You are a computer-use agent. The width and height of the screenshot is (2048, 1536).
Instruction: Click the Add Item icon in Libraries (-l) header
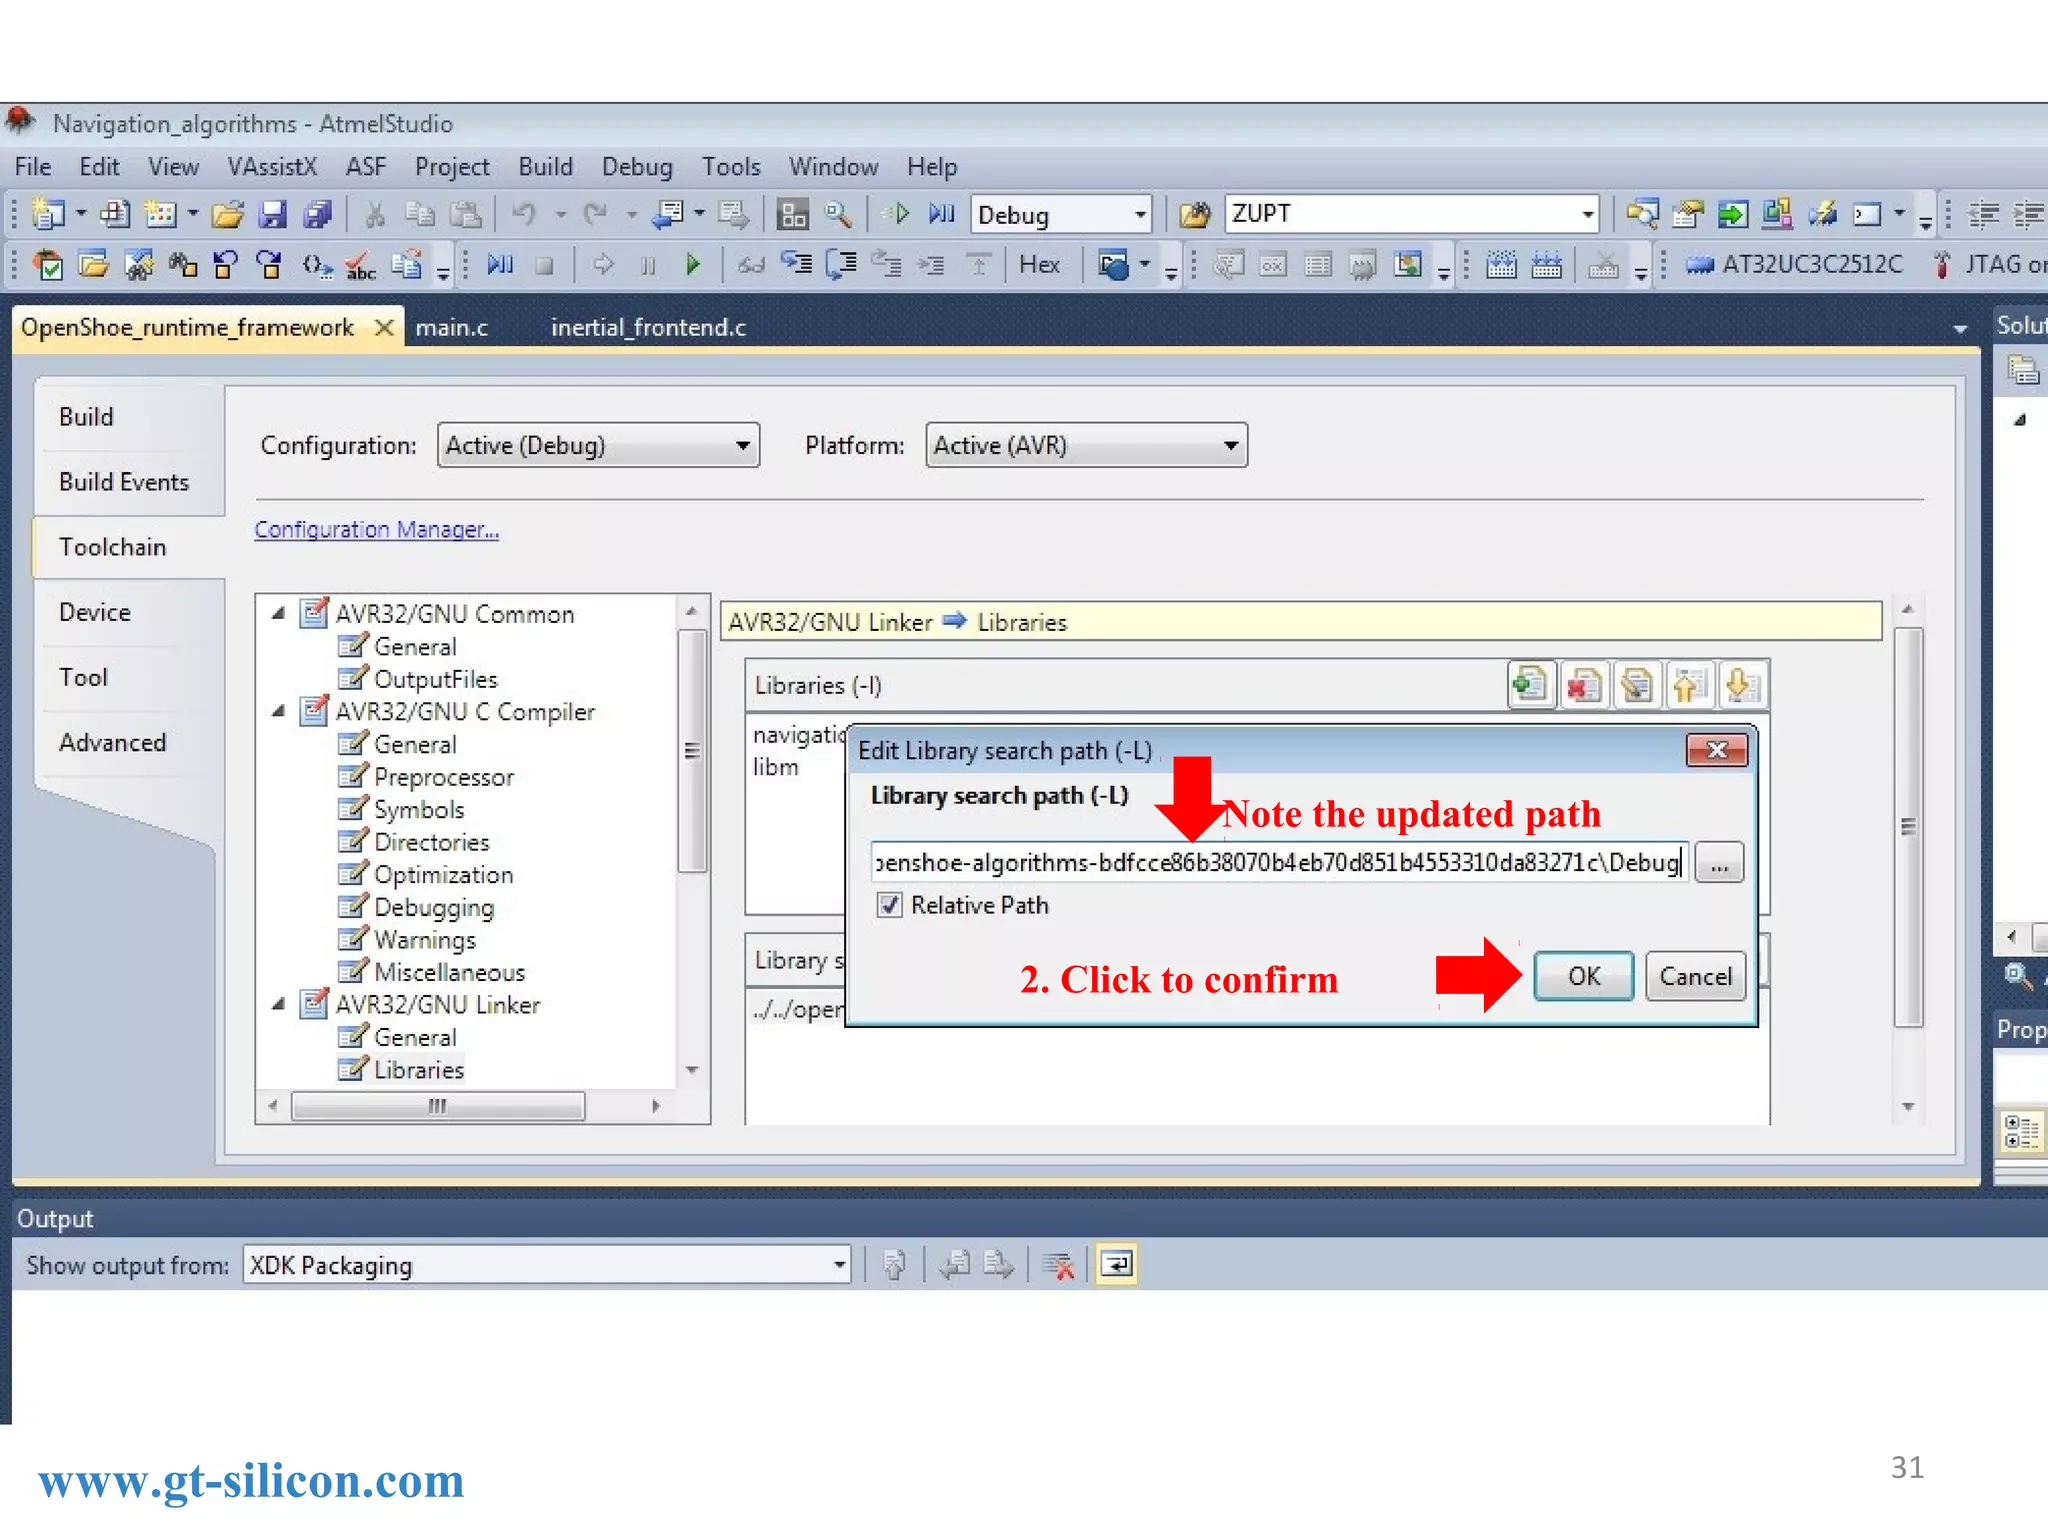pos(1530,685)
